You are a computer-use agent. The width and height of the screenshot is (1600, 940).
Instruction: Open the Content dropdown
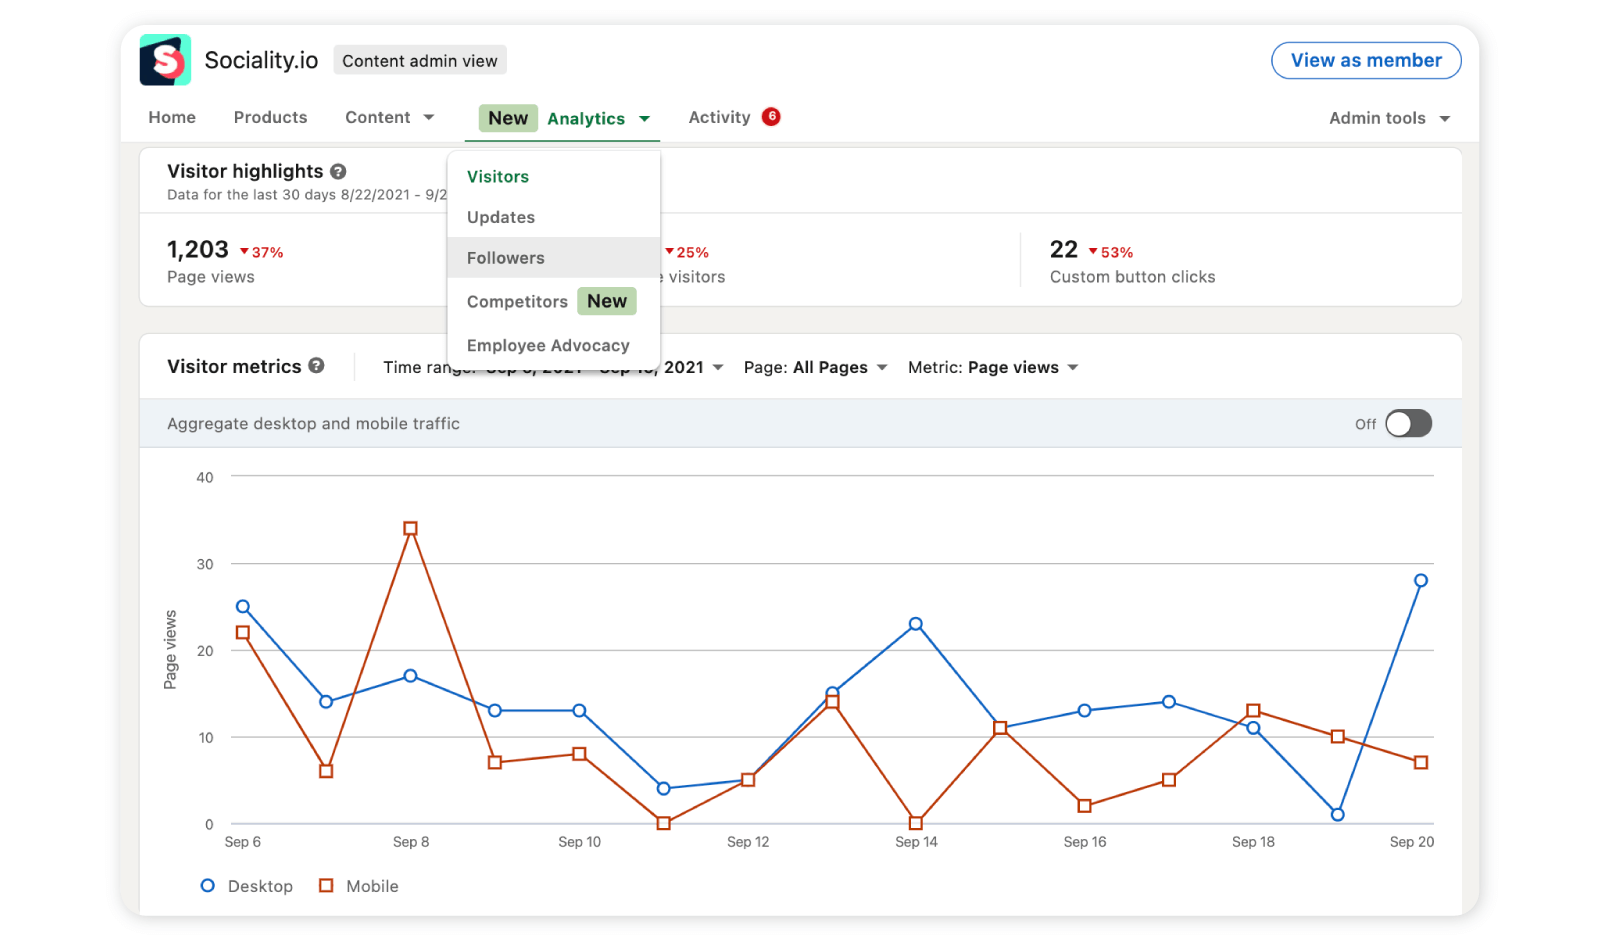[x=389, y=117]
